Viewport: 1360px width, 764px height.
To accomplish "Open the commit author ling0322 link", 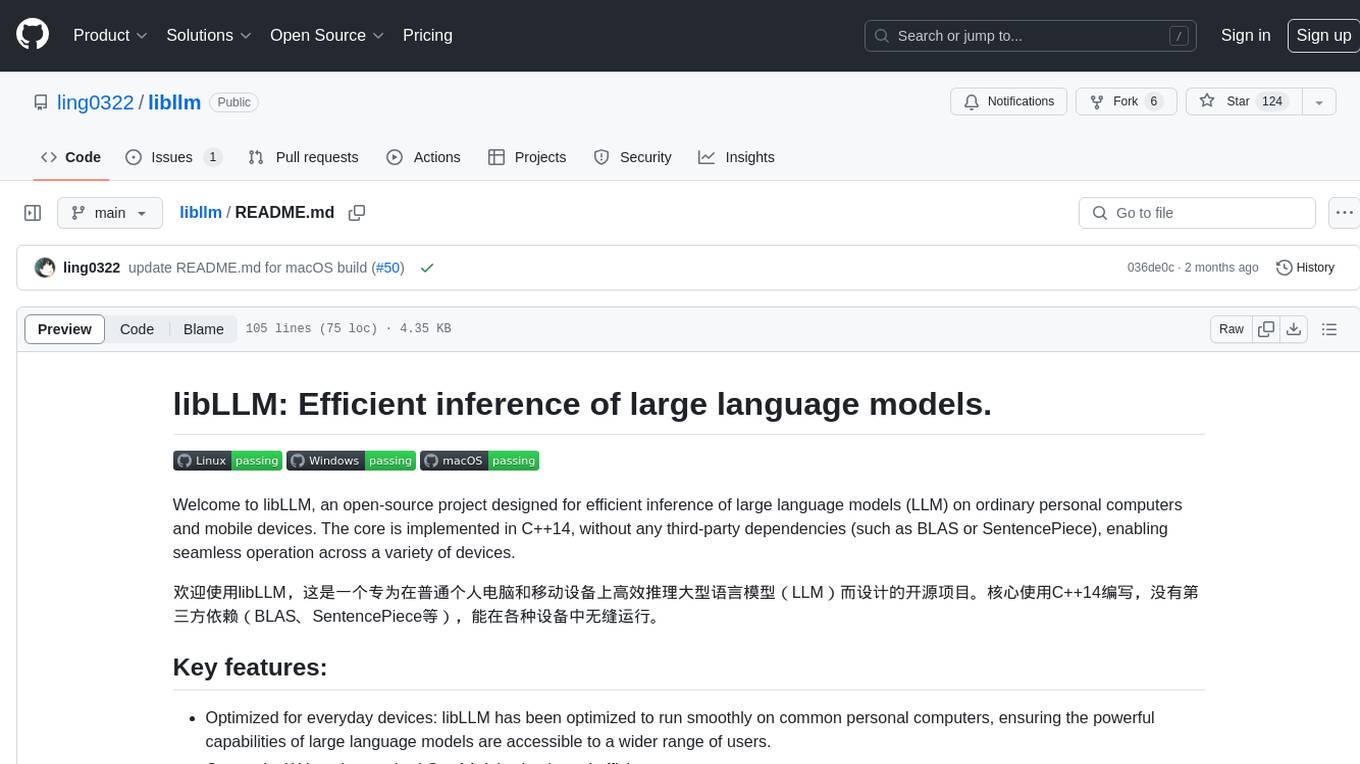I will (x=91, y=268).
